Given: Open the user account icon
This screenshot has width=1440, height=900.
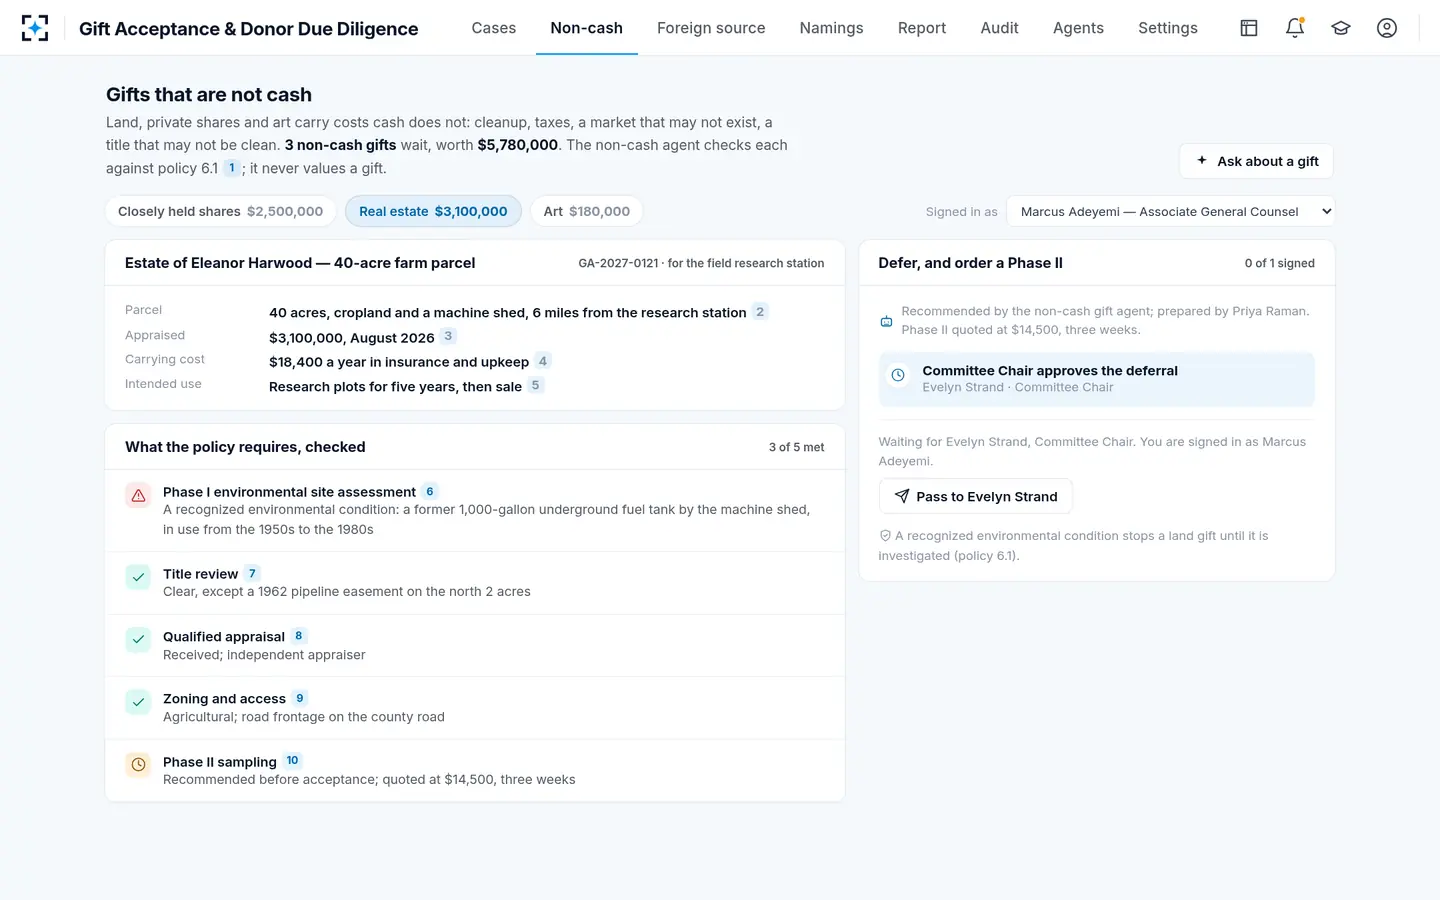Looking at the screenshot, I should [x=1387, y=28].
